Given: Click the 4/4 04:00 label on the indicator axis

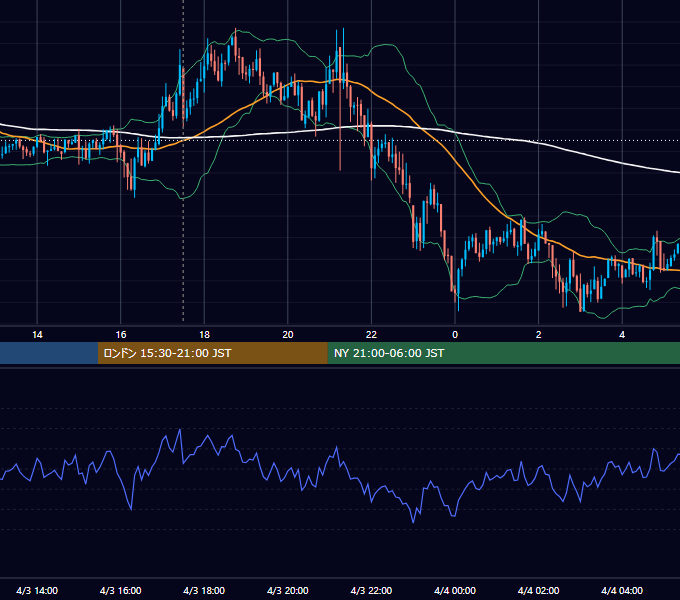Looking at the screenshot, I should point(622,590).
